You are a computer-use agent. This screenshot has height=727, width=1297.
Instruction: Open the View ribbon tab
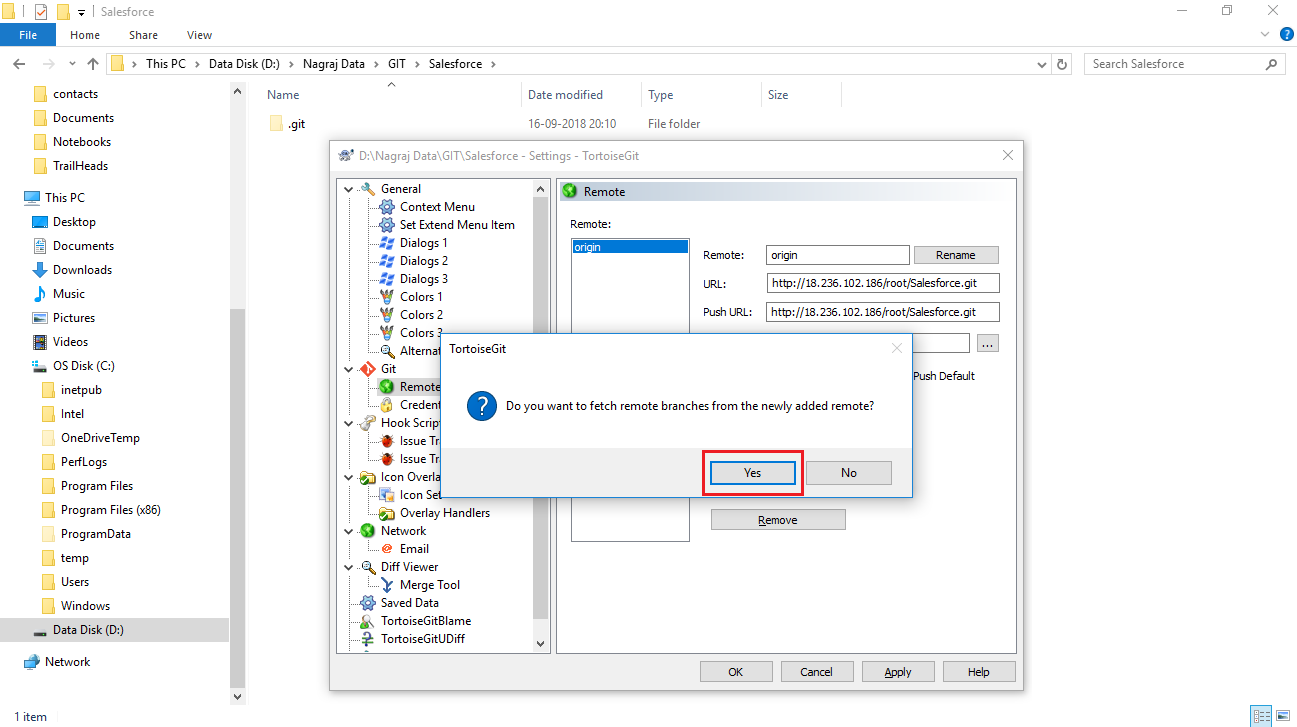coord(199,35)
